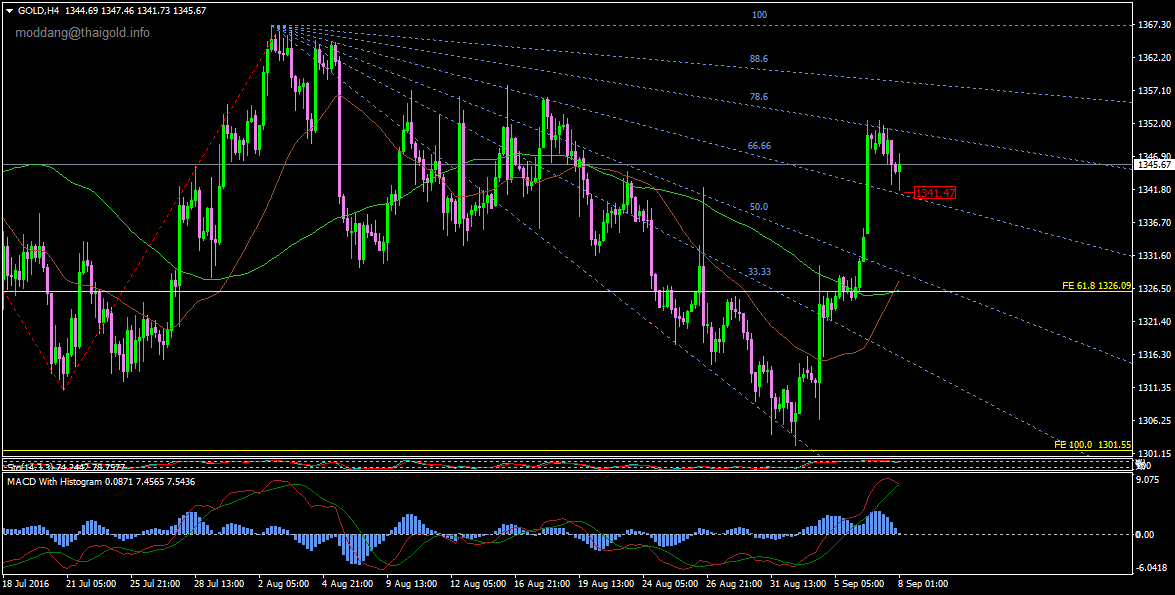This screenshot has height=595, width=1175.
Task: Select the FE 100.0 1301.55 label
Action: [1092, 444]
